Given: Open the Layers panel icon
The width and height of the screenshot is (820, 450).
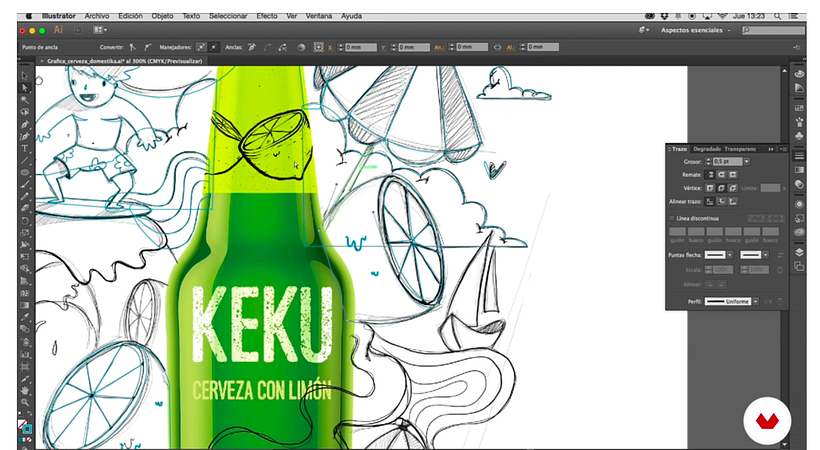Looking at the screenshot, I should 799,252.
